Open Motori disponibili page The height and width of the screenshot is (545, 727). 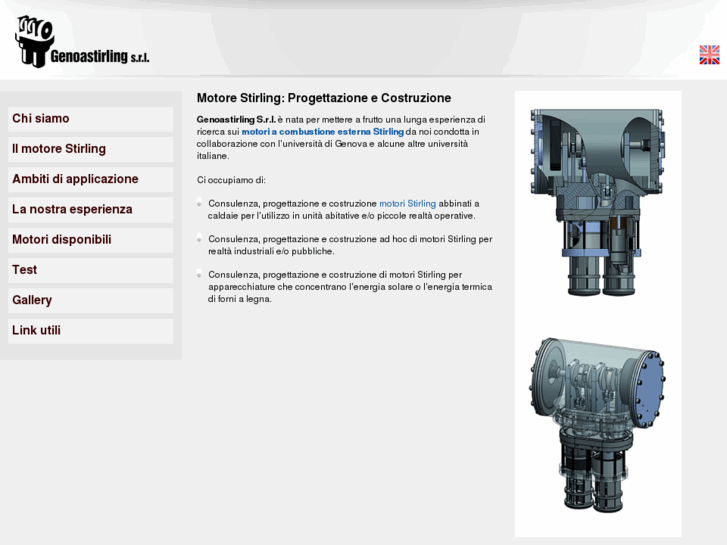pyautogui.click(x=90, y=240)
